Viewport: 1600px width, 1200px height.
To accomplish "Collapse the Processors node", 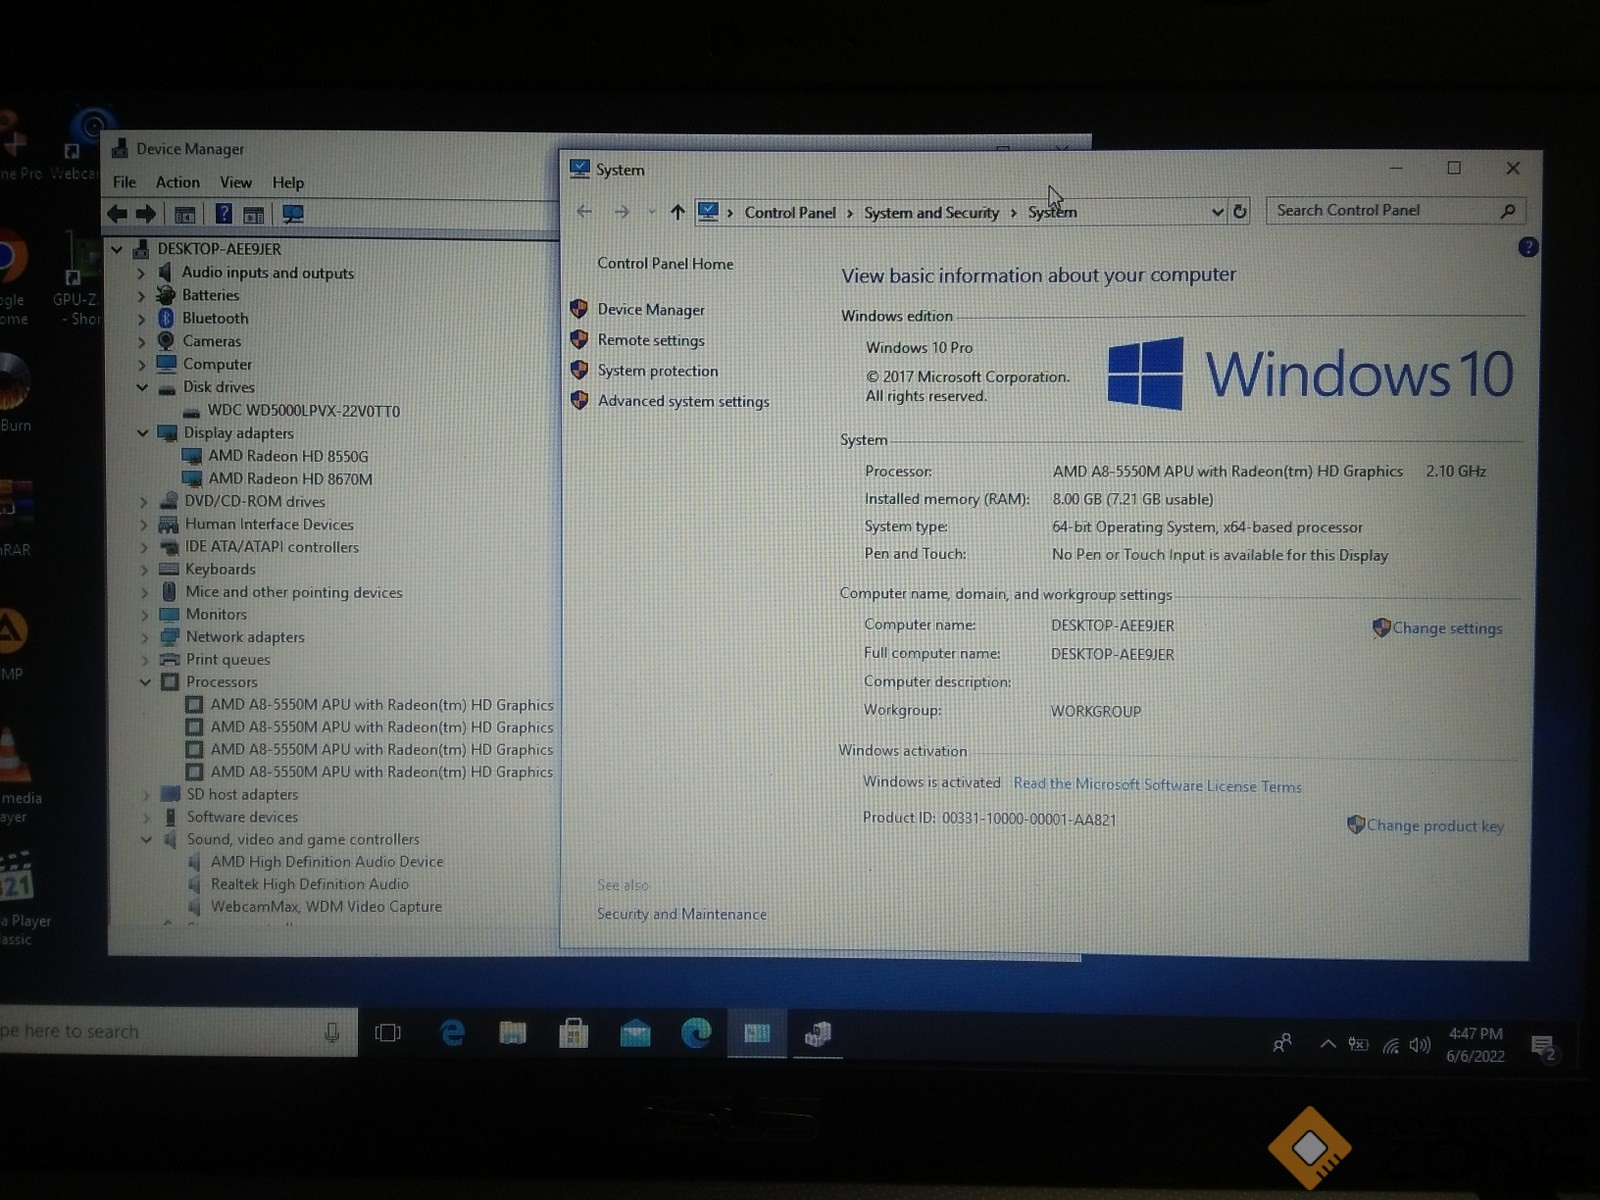I will click(145, 682).
